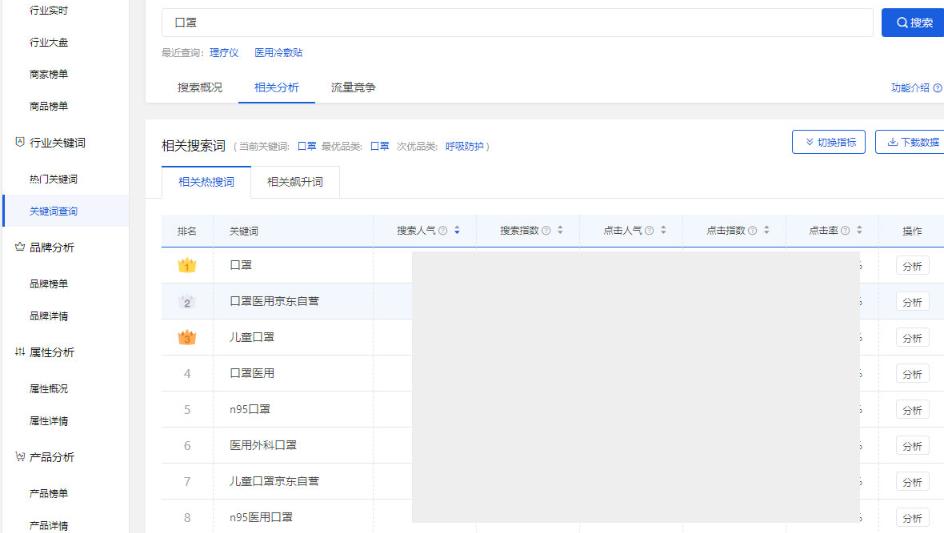
Task: Sort by 点击指数 column arrows
Action: pos(766,230)
